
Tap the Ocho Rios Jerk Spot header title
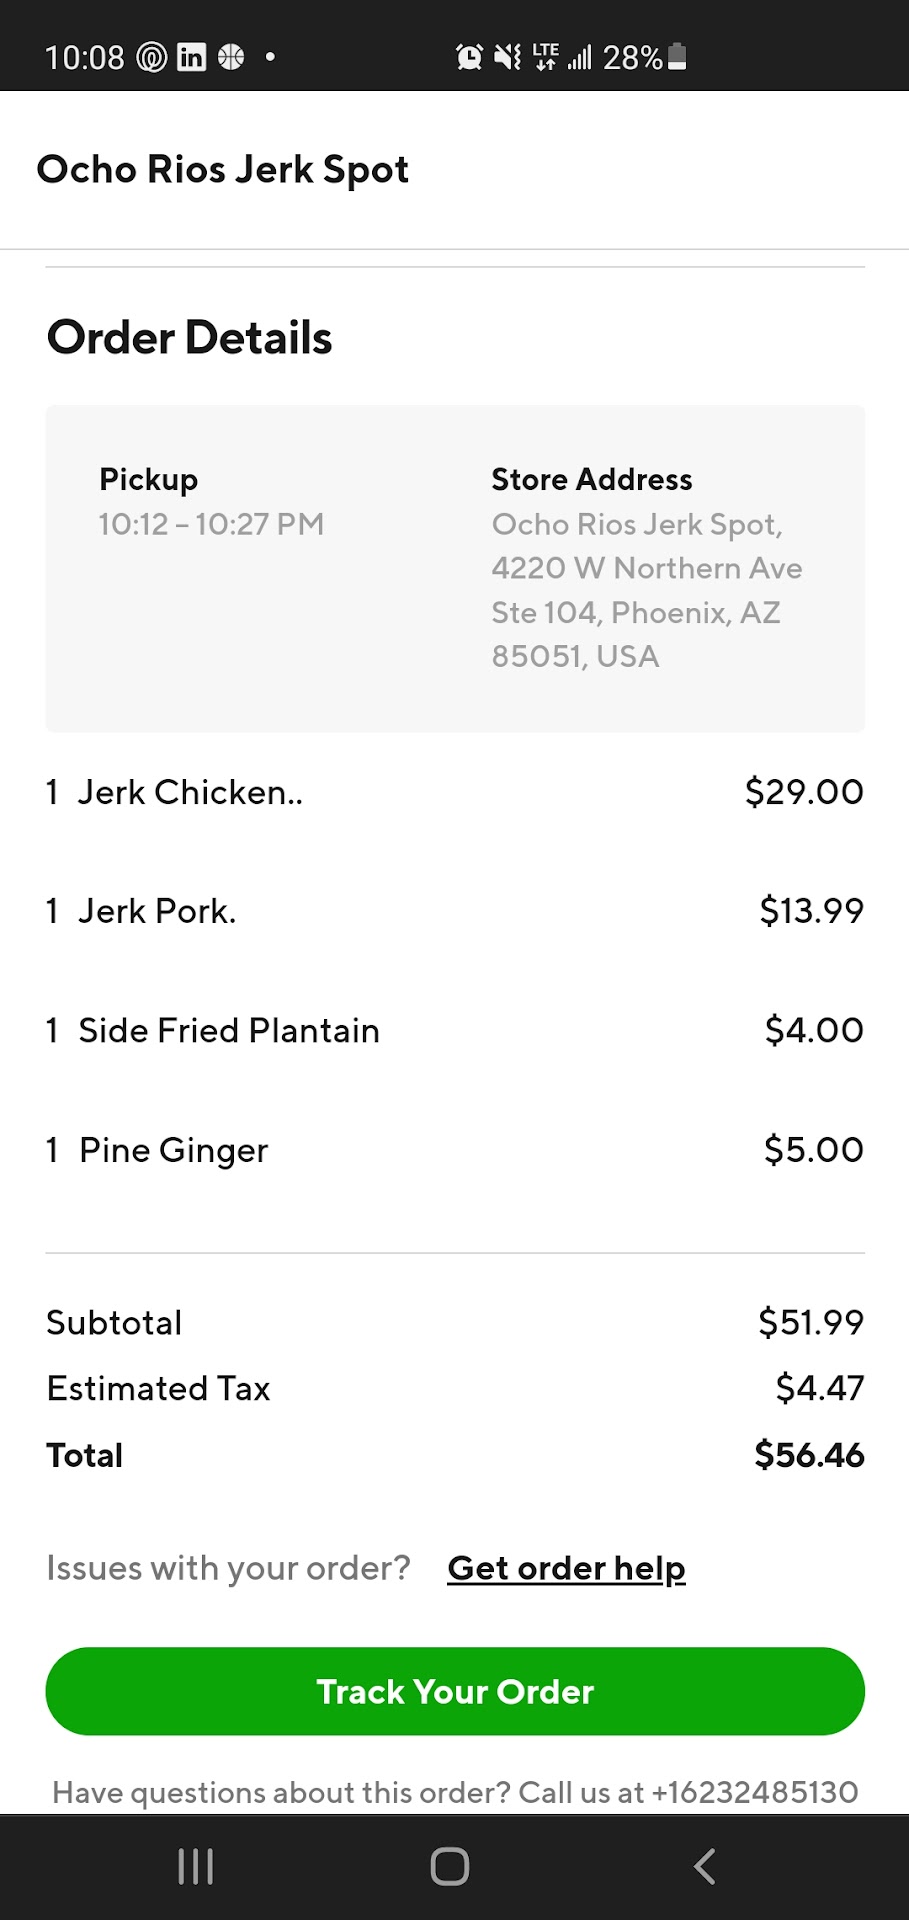click(223, 170)
